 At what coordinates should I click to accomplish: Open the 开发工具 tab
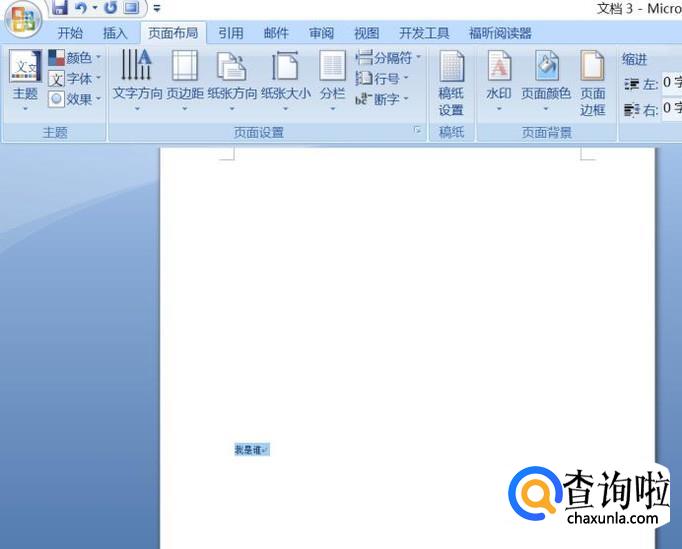(x=424, y=33)
